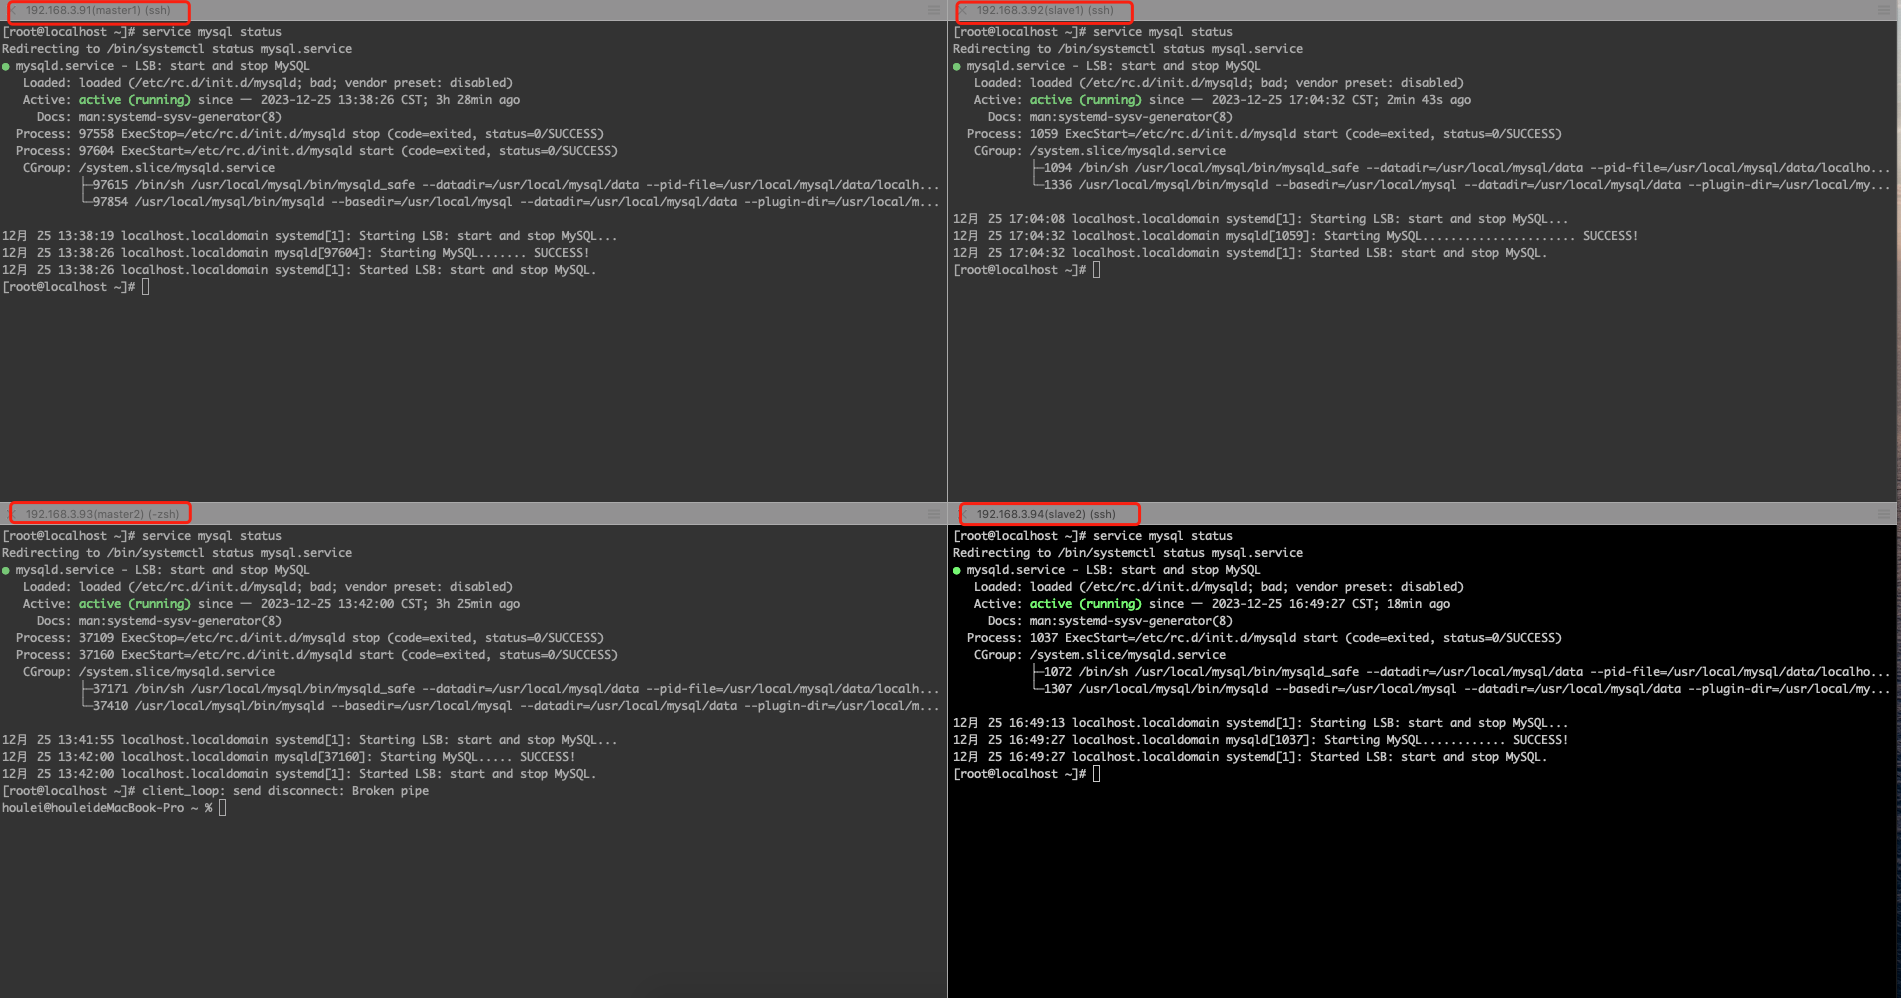Screen dimensions: 1901x998
Task: Click the green status dot in master1 pane
Action: pos(6,67)
